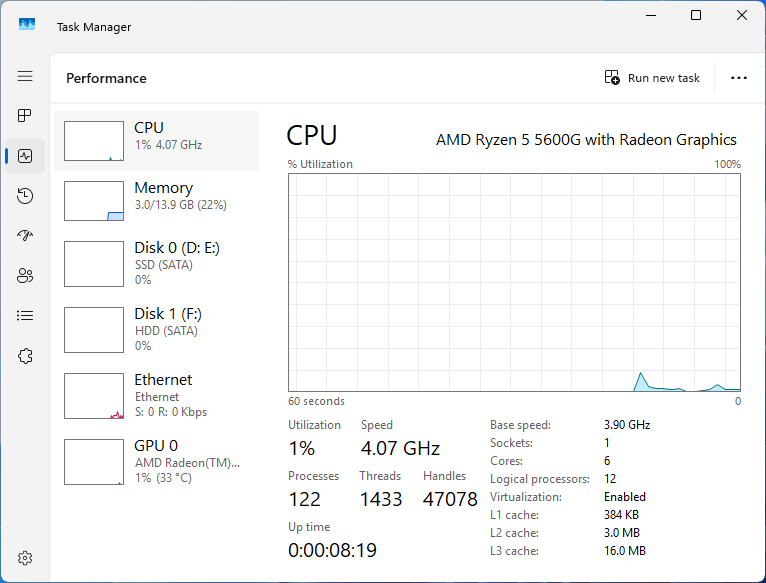Click the up time value 0:00:08:19
Image resolution: width=766 pixels, height=583 pixels.
(x=332, y=550)
